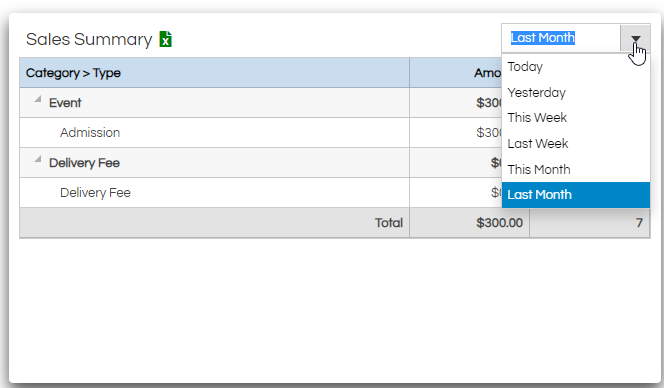Close the date range dropdown arrow

(635, 38)
